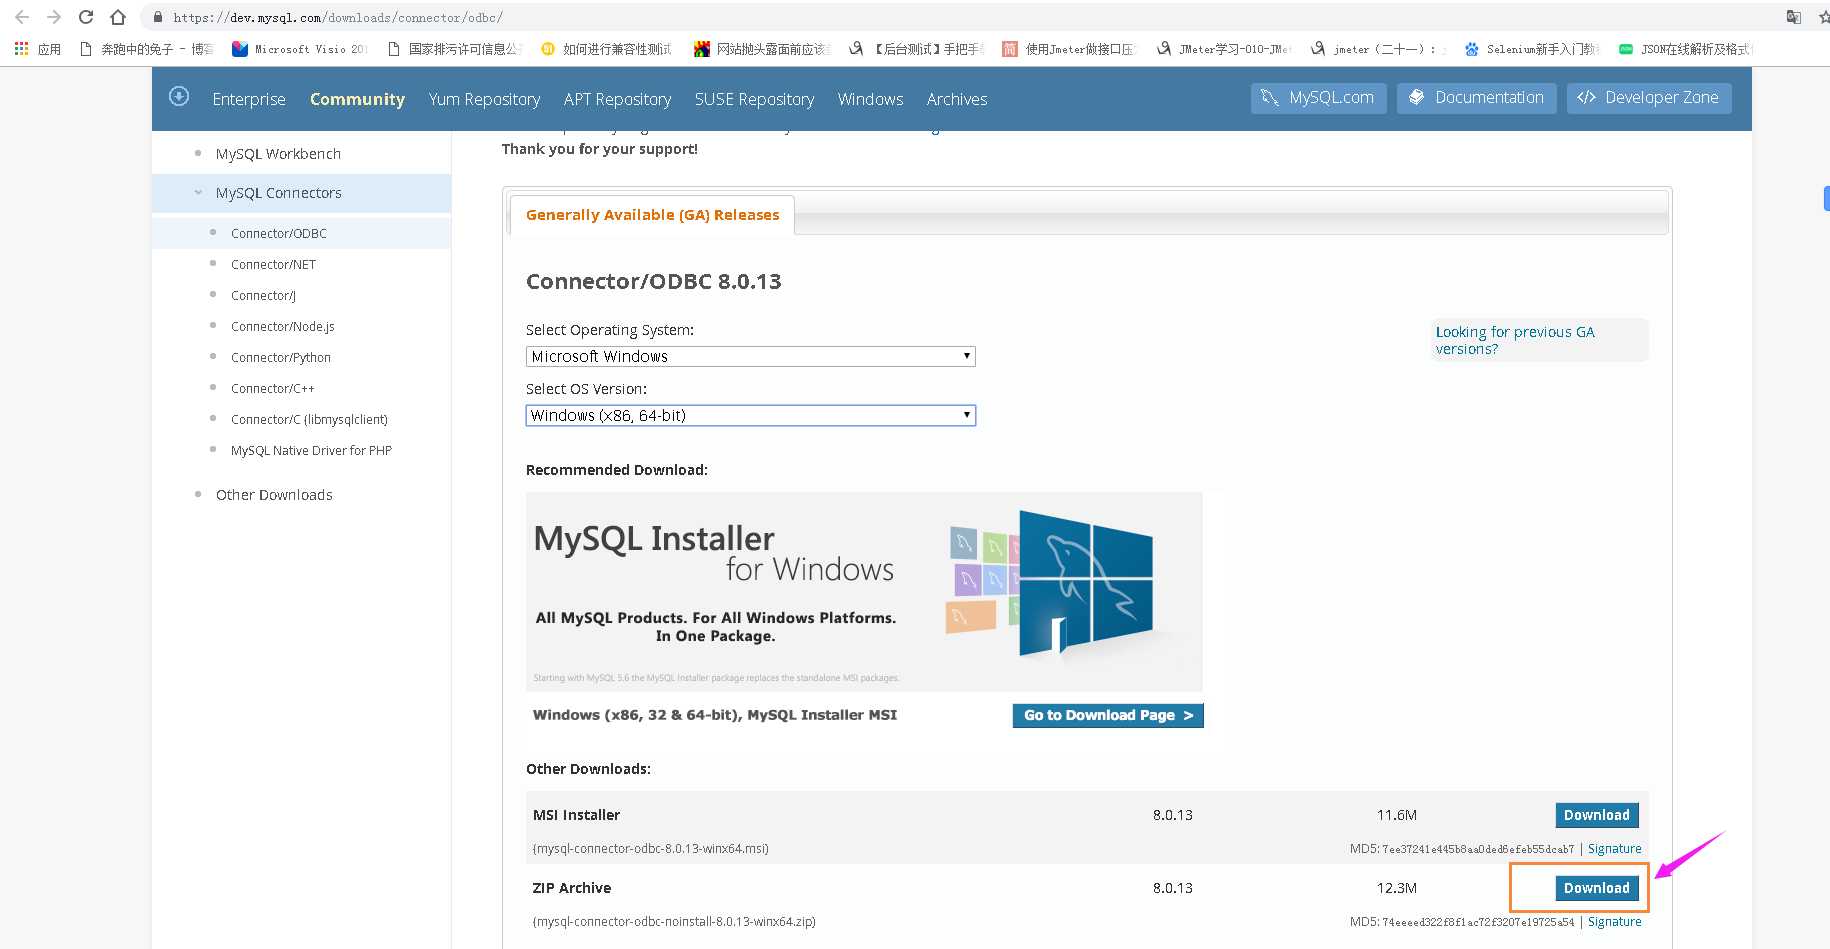The width and height of the screenshot is (1830, 949).
Task: Open Yum Repository nav item
Action: point(484,99)
